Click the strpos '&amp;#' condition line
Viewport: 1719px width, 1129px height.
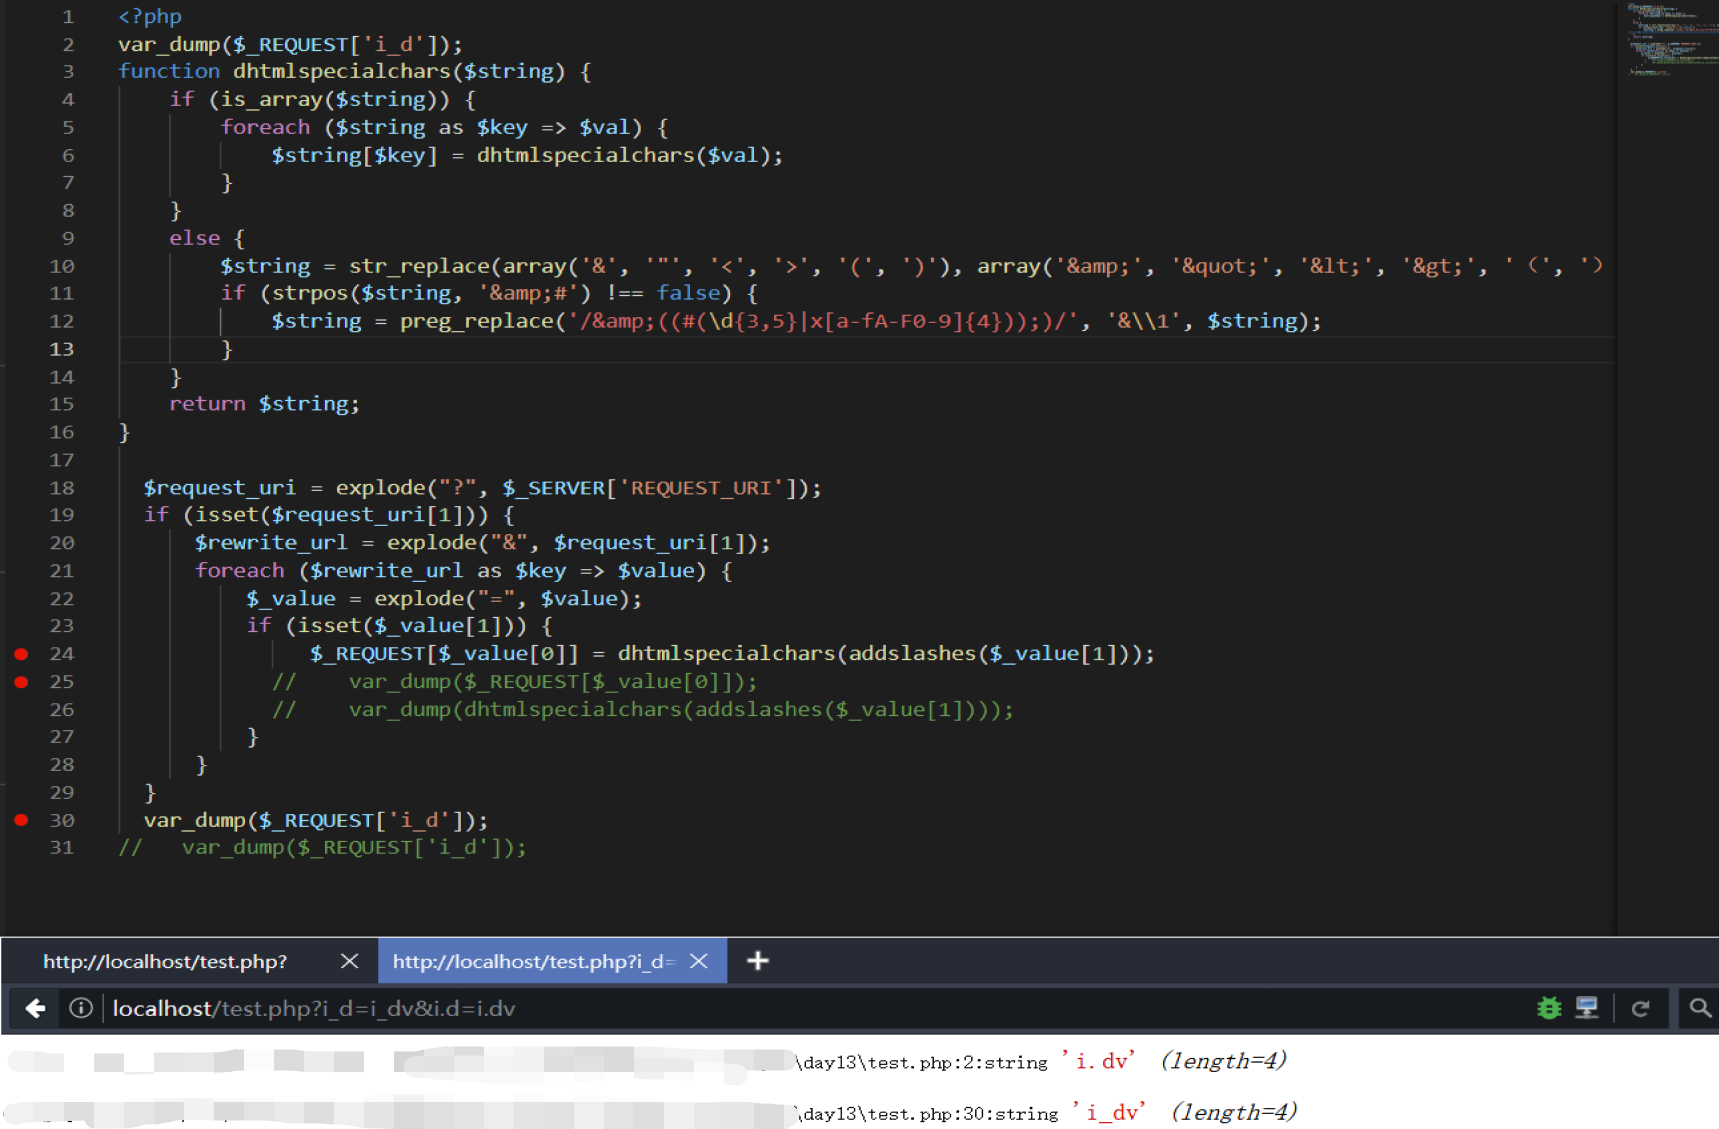(x=489, y=293)
